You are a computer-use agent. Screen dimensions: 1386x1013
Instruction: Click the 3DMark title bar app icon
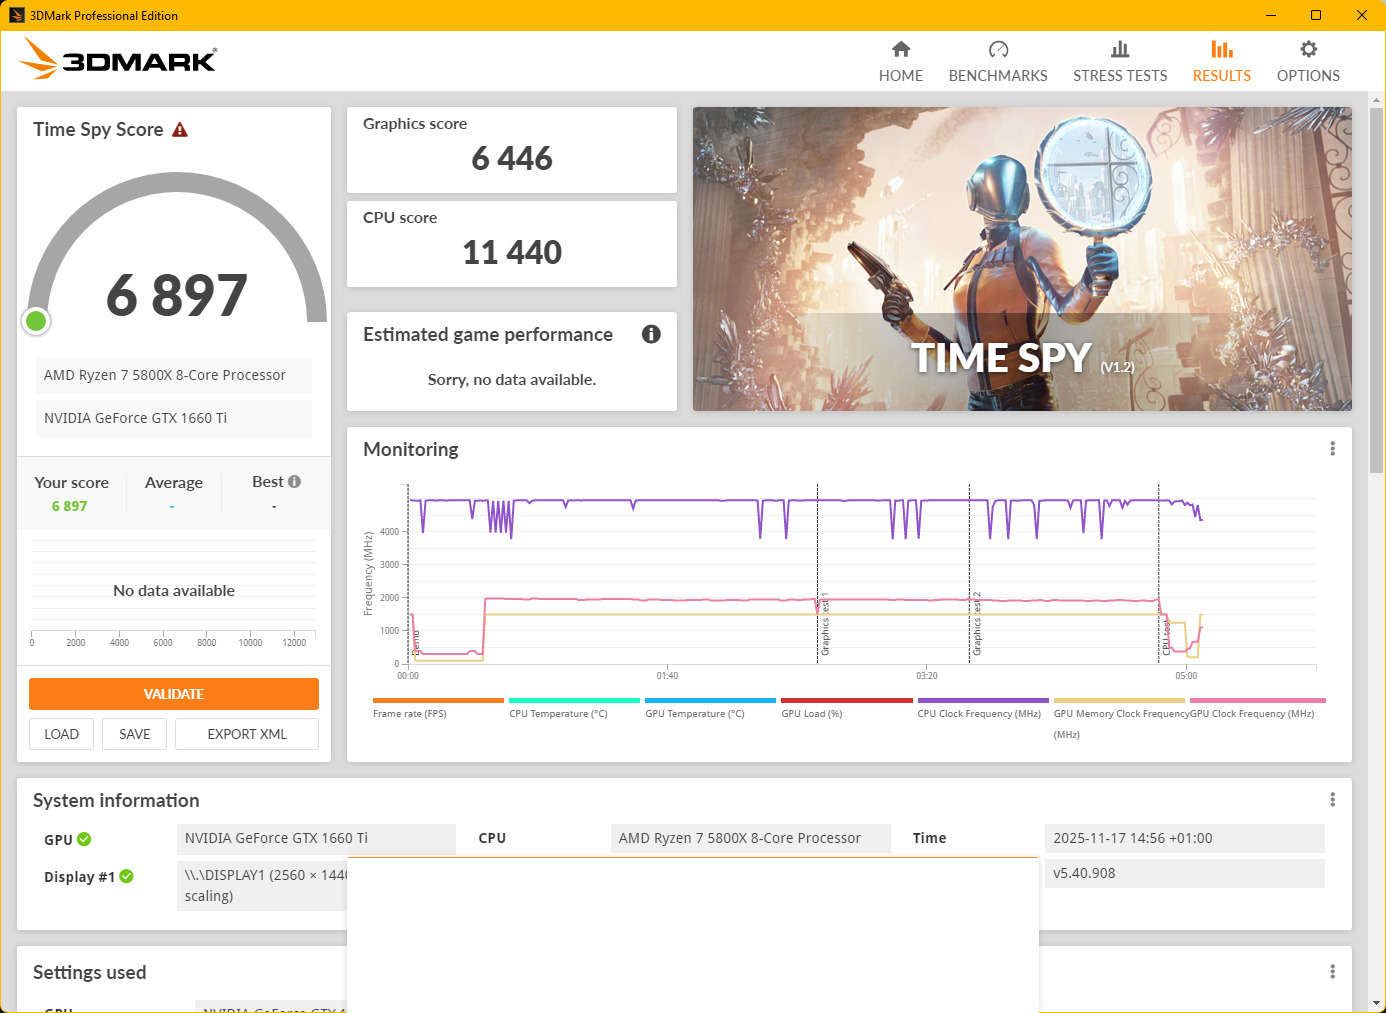point(17,15)
